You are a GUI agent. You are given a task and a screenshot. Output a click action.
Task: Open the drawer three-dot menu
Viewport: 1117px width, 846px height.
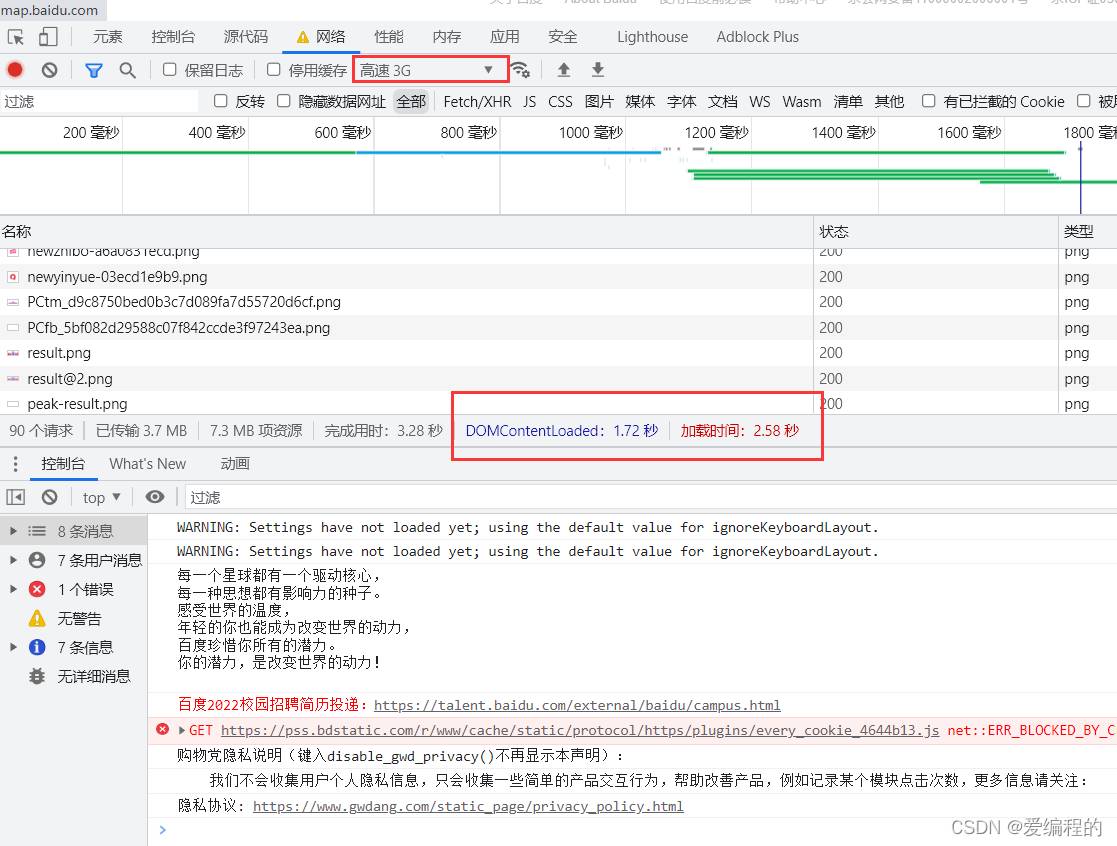tap(16, 464)
